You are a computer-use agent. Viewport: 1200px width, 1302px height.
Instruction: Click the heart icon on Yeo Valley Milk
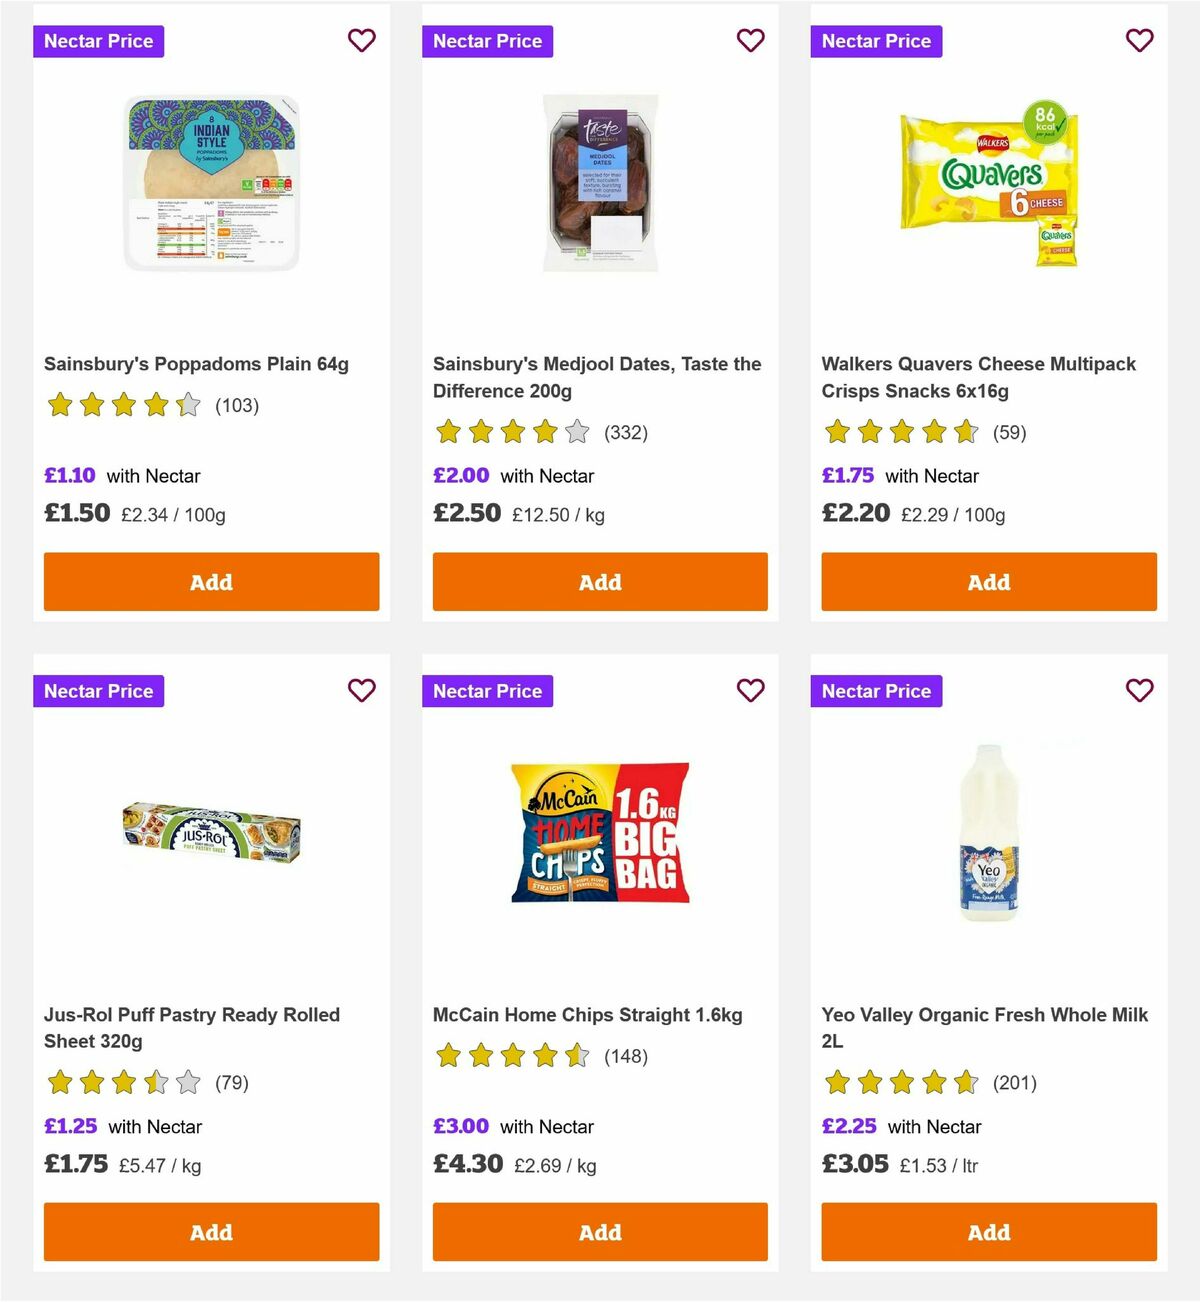click(x=1139, y=691)
